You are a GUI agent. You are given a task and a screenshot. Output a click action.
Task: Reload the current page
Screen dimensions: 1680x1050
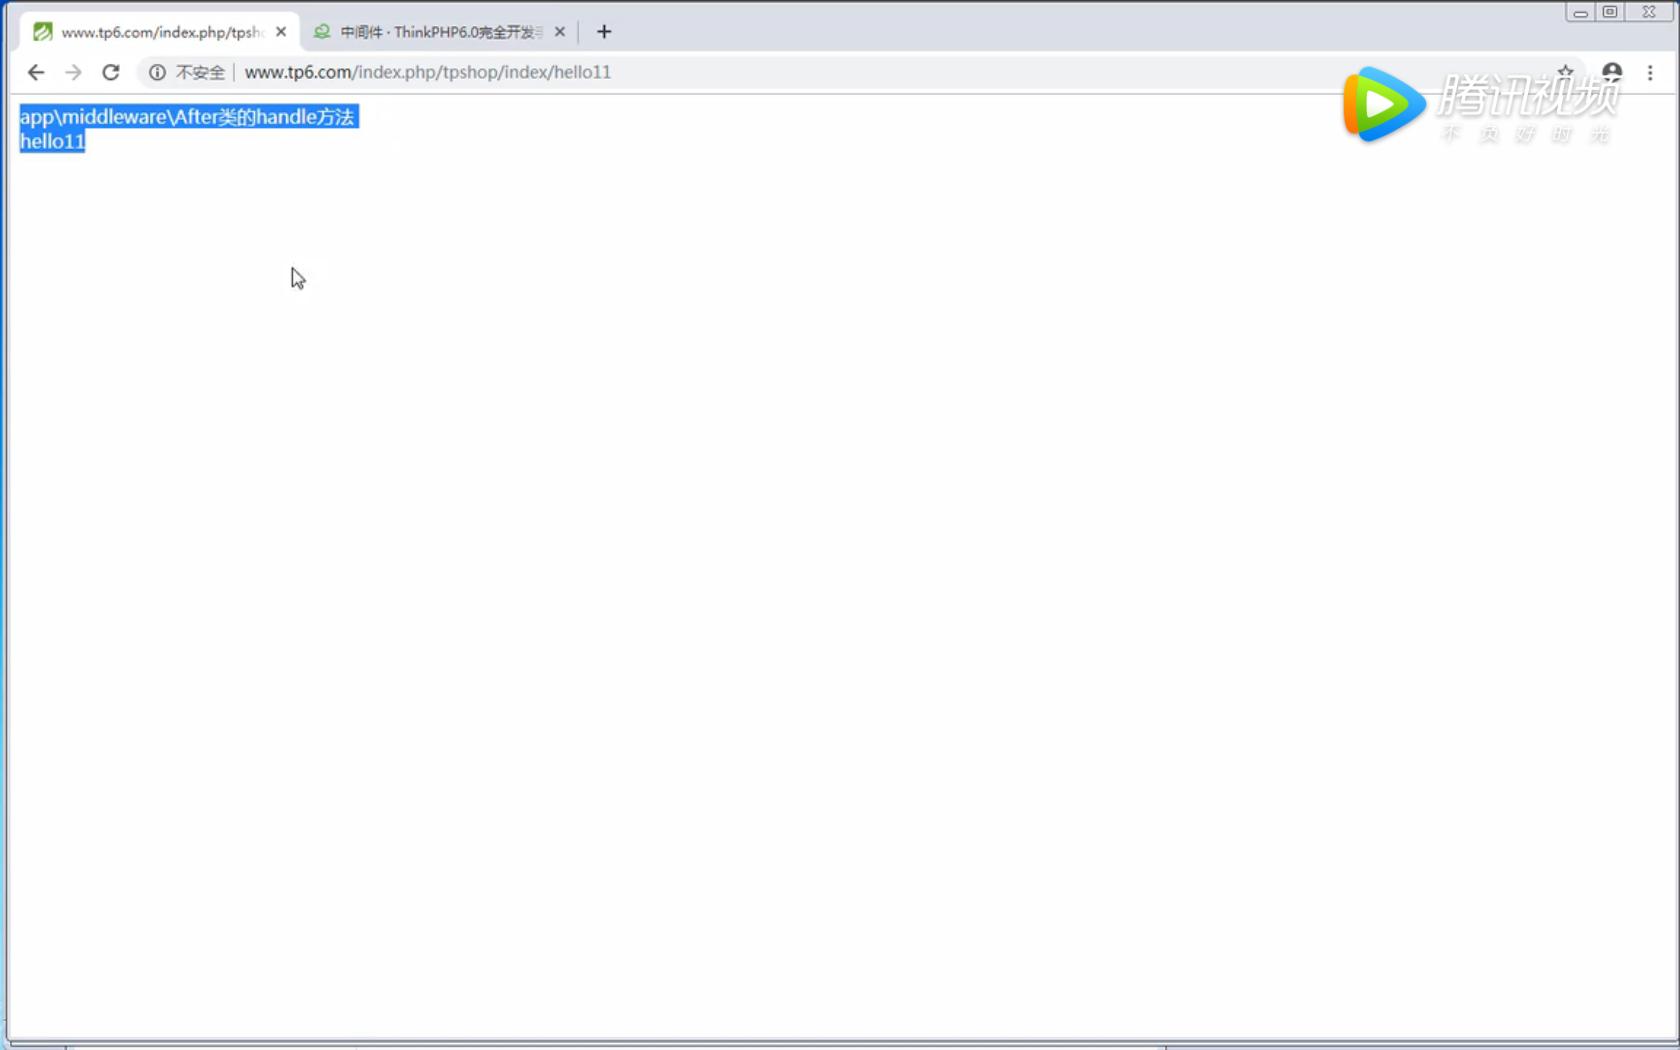[x=111, y=72]
